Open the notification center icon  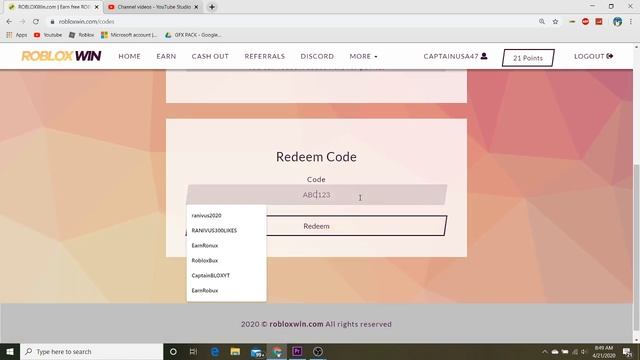tap(627, 351)
